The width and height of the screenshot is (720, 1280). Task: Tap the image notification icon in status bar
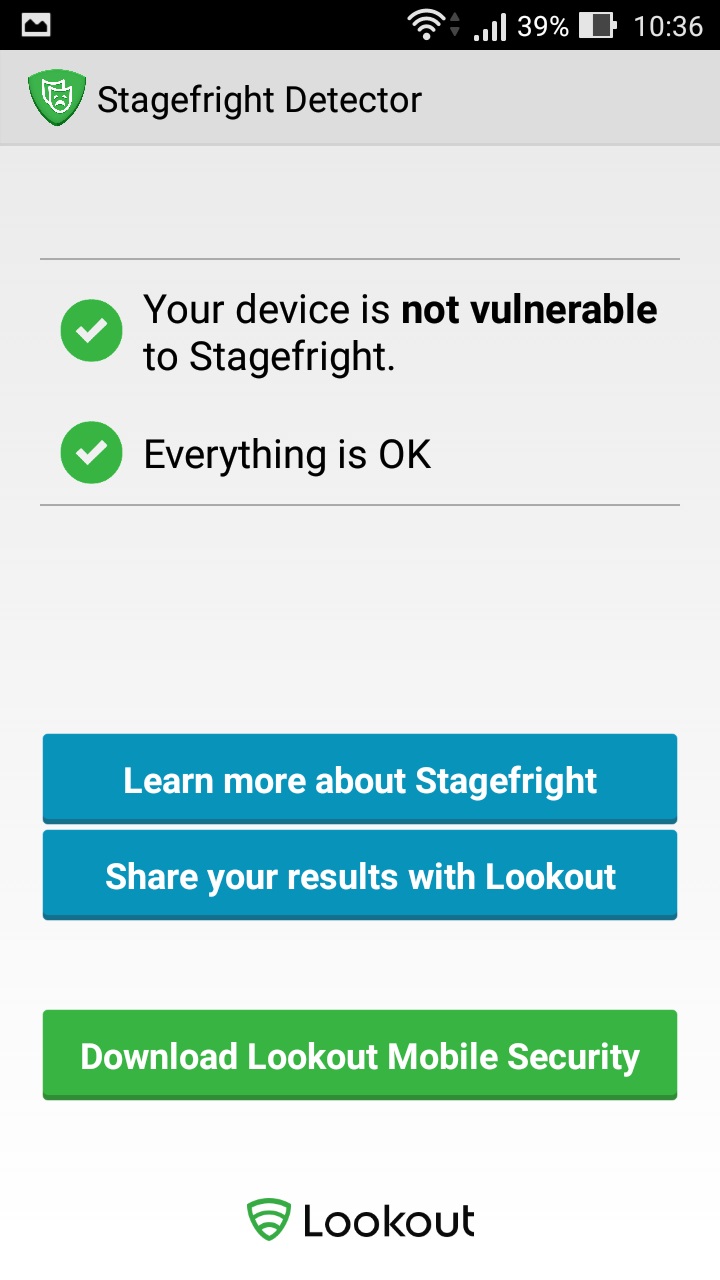(x=36, y=25)
